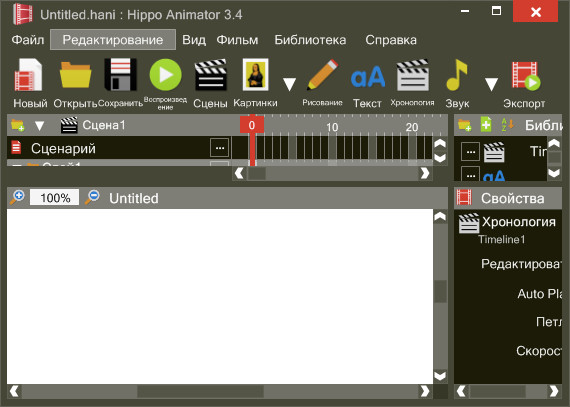Click the green add item library icon

486,124
